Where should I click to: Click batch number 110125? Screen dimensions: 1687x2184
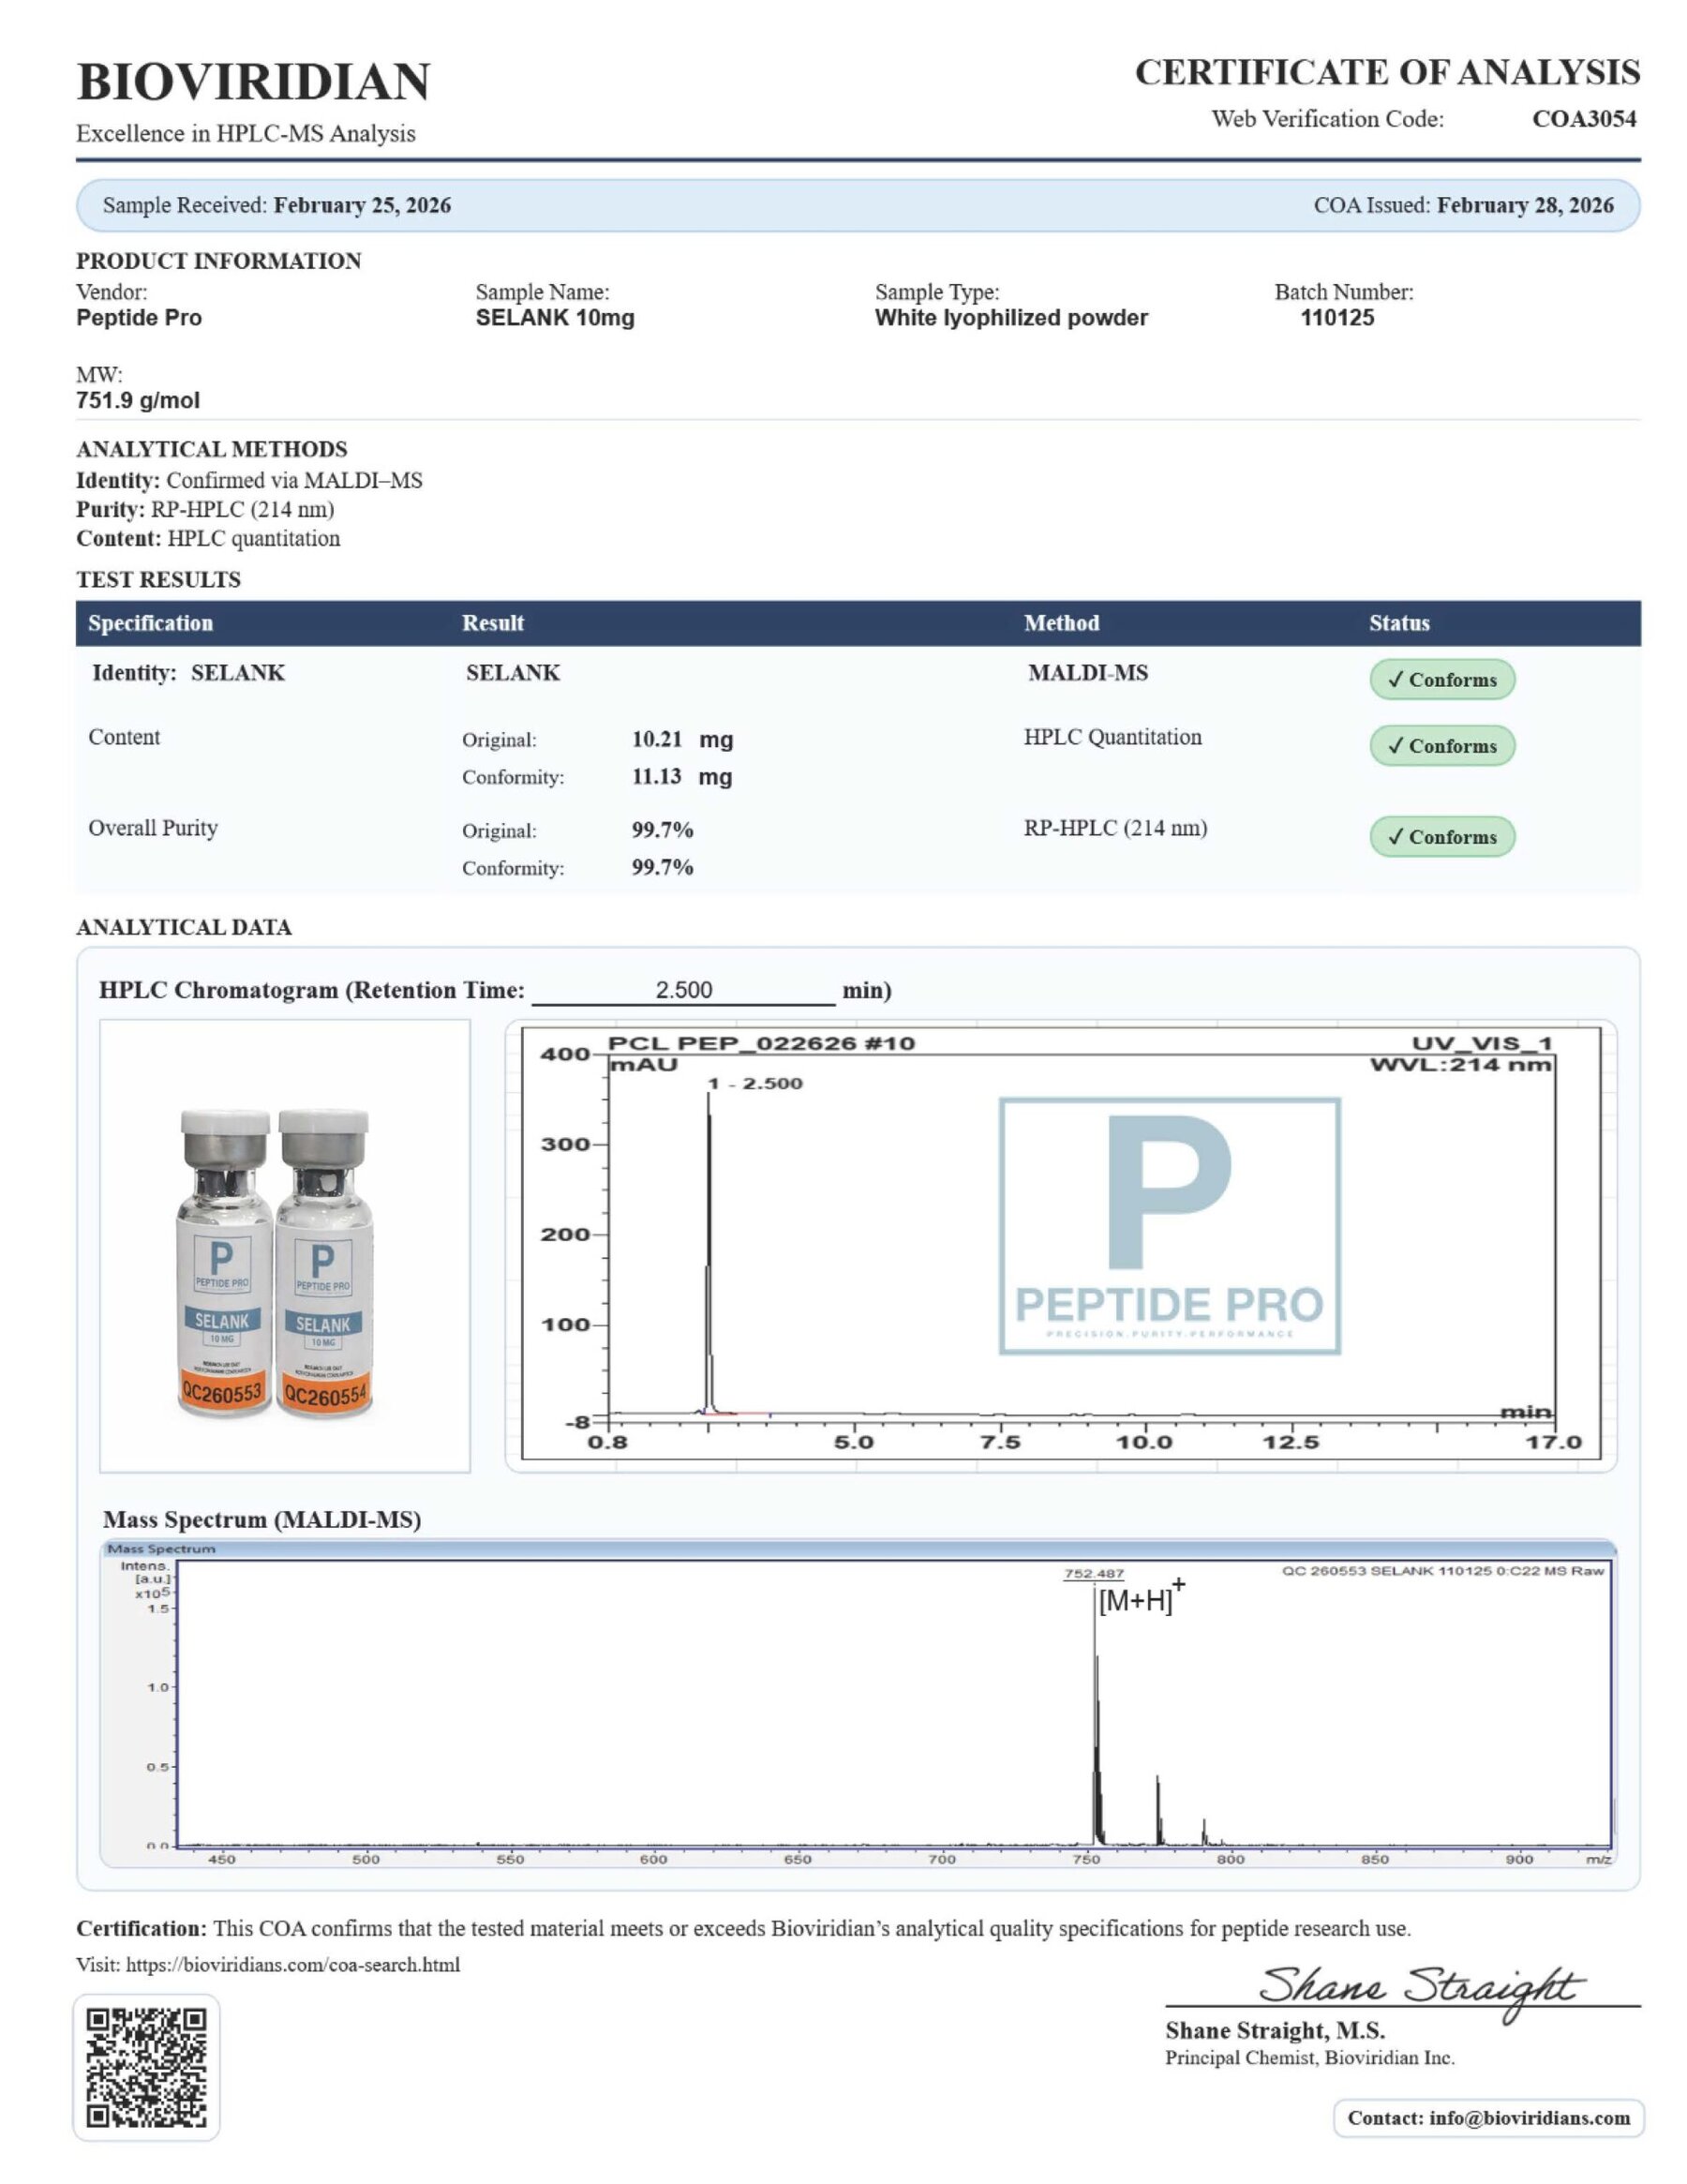1337,318
